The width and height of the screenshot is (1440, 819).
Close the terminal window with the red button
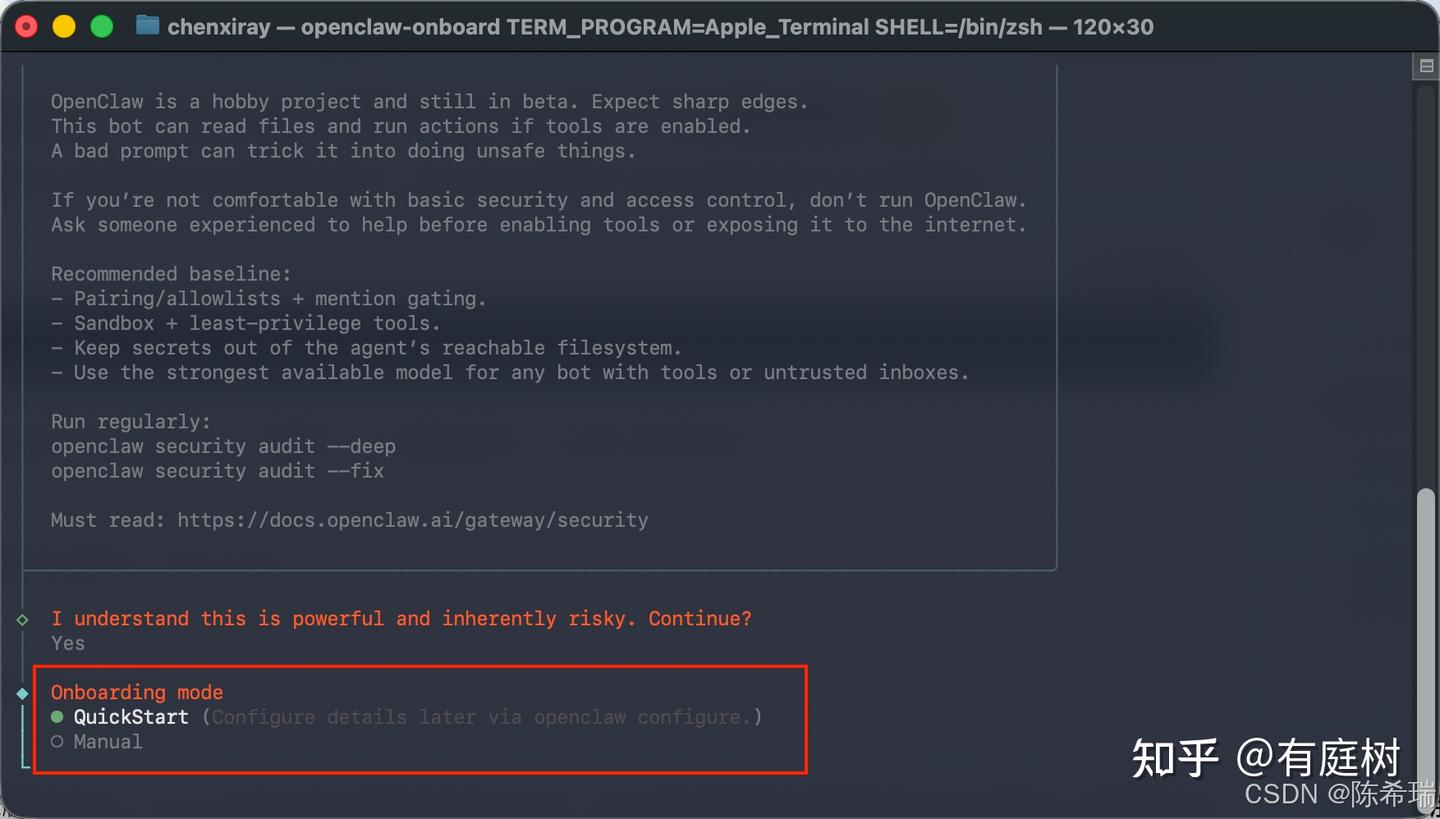click(x=27, y=27)
